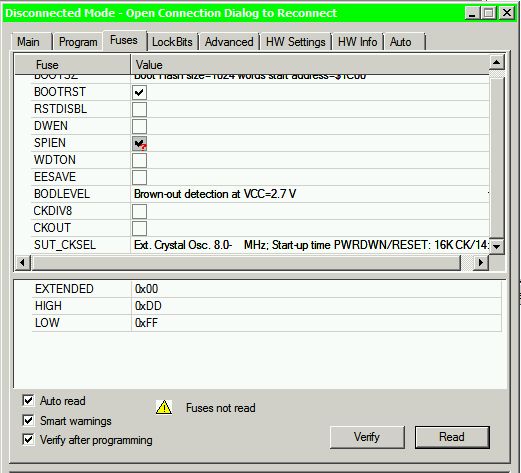Open the SUT_CKSEL clock source dropdown
Image resolution: width=521 pixels, height=473 pixels.
coord(310,245)
